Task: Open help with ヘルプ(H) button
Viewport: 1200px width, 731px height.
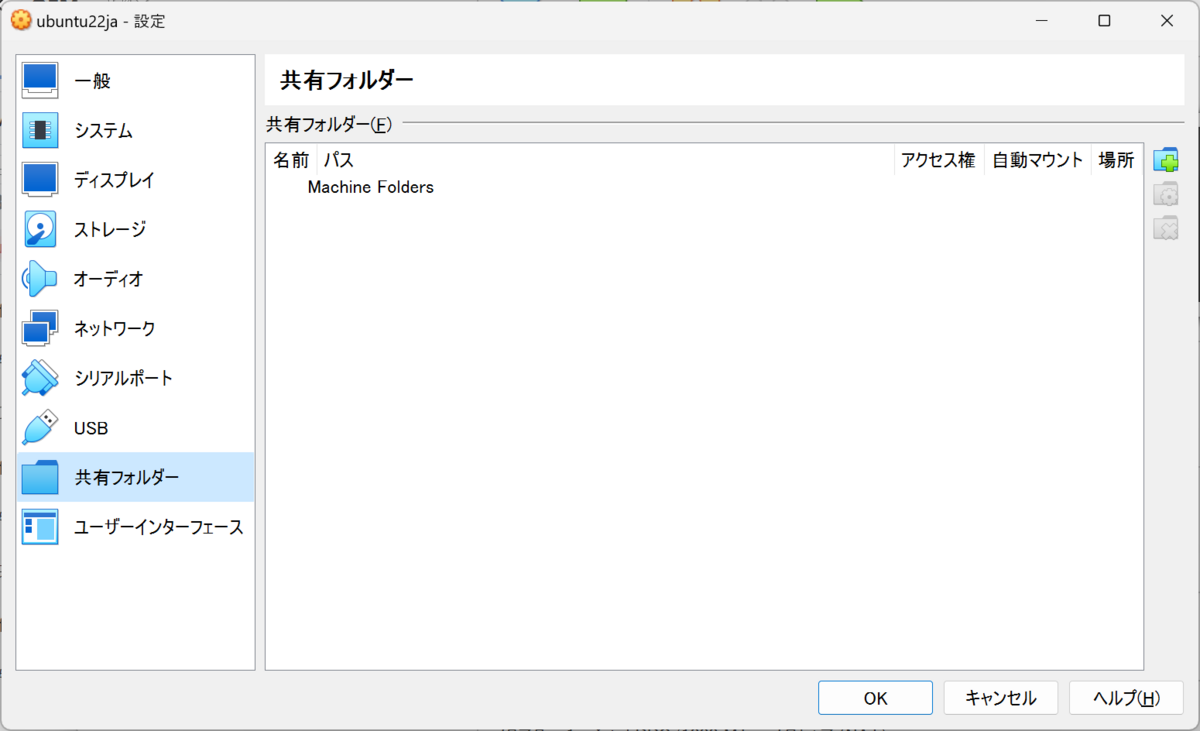Action: click(x=1126, y=698)
